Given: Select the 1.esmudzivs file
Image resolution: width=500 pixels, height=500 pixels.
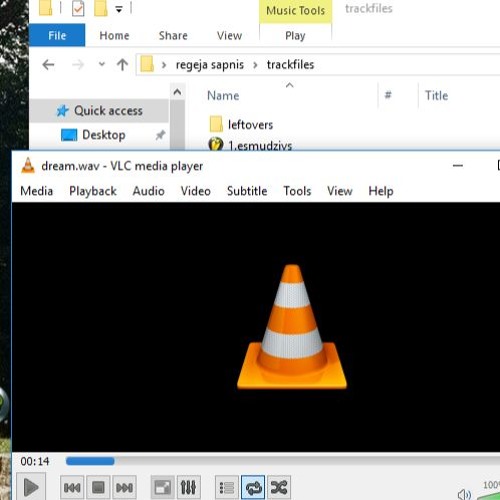Looking at the screenshot, I should click(x=260, y=146).
